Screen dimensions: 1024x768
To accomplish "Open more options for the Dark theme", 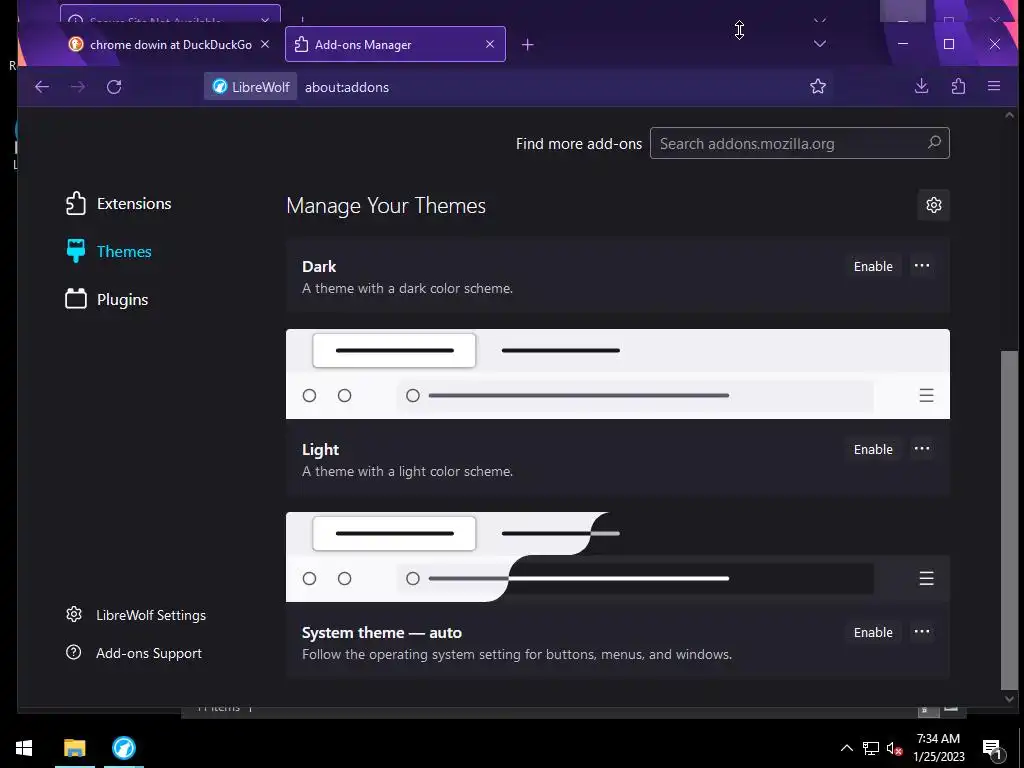I will [x=921, y=266].
